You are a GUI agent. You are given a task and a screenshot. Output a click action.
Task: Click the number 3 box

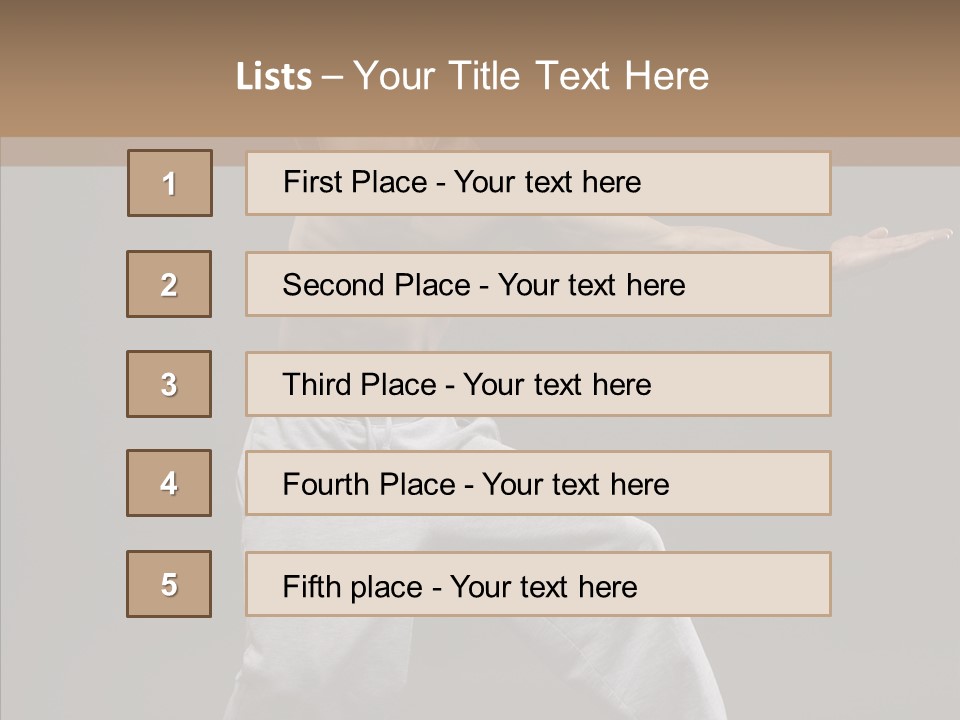[169, 384]
